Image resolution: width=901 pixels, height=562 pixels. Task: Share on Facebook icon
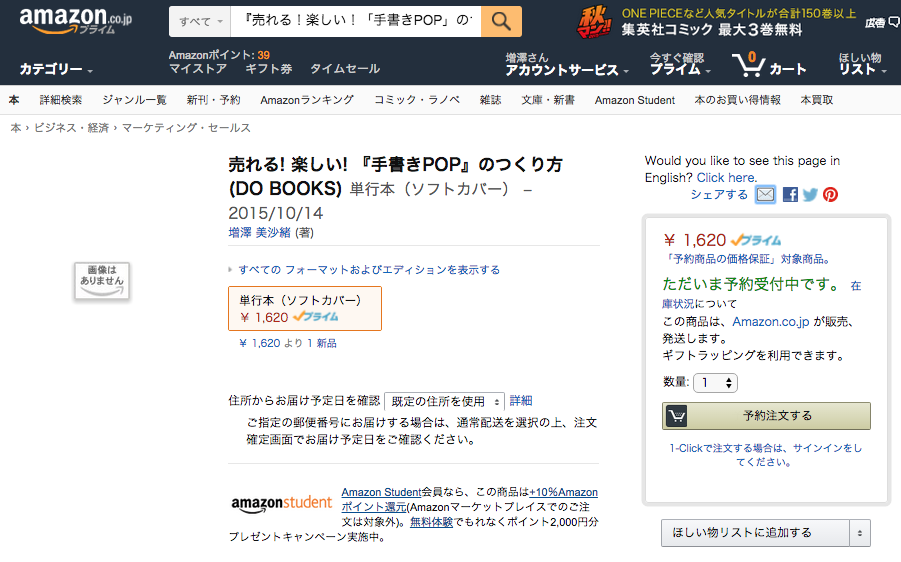click(790, 195)
